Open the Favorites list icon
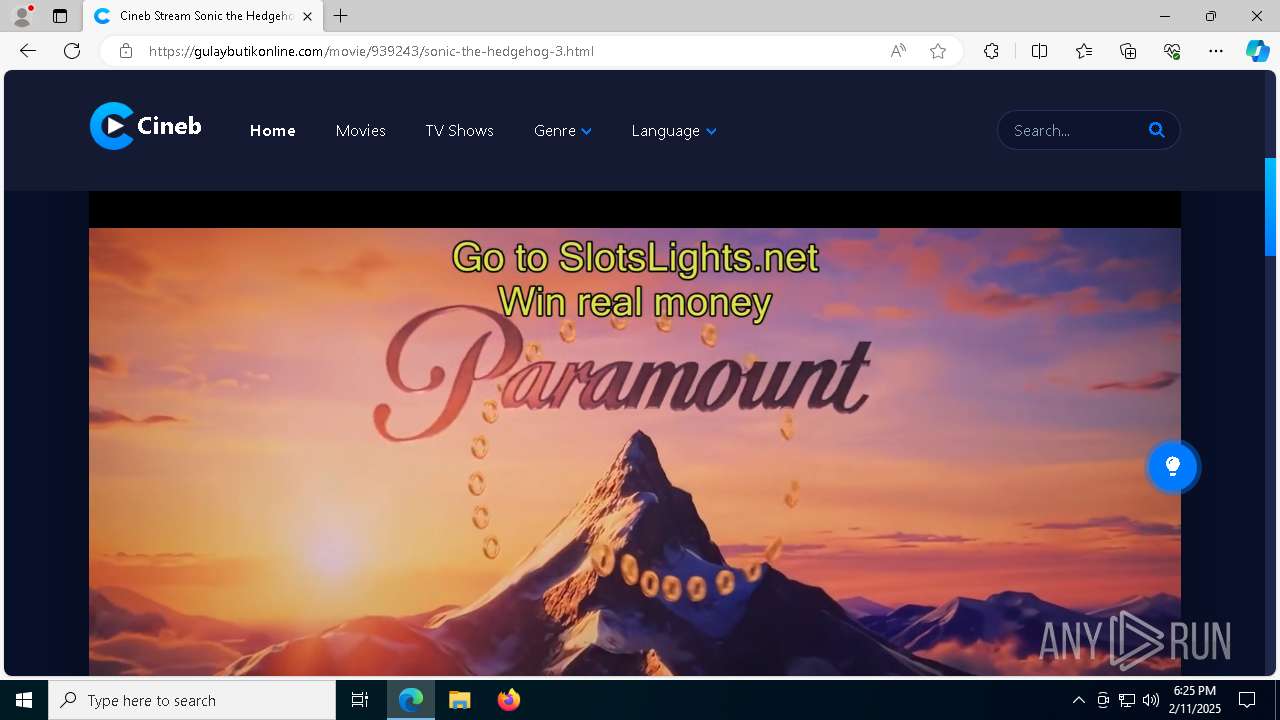 coord(1084,51)
